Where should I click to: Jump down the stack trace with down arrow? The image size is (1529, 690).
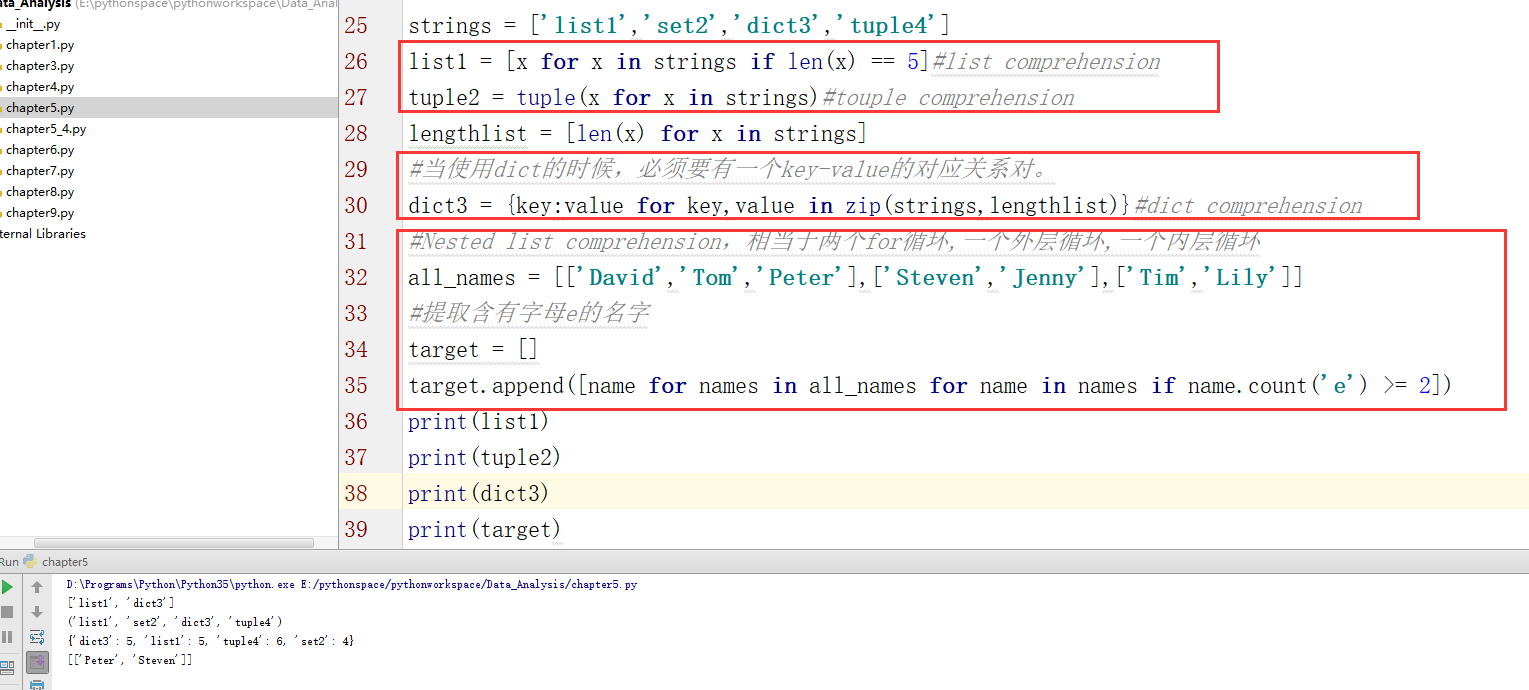point(37,612)
